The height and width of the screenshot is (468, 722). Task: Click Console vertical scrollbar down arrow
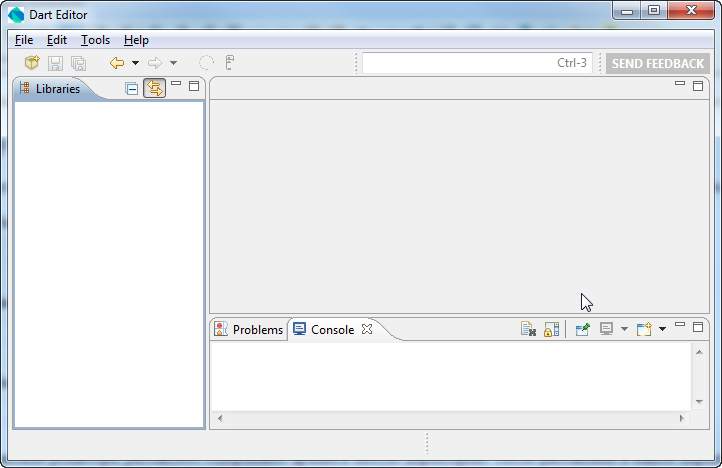699,402
